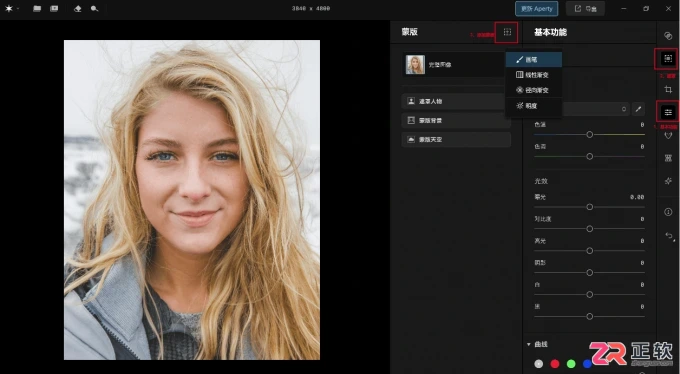Choose 画笔 brush from the mask menu
Image resolution: width=680 pixels, height=374 pixels.
pyautogui.click(x=534, y=60)
